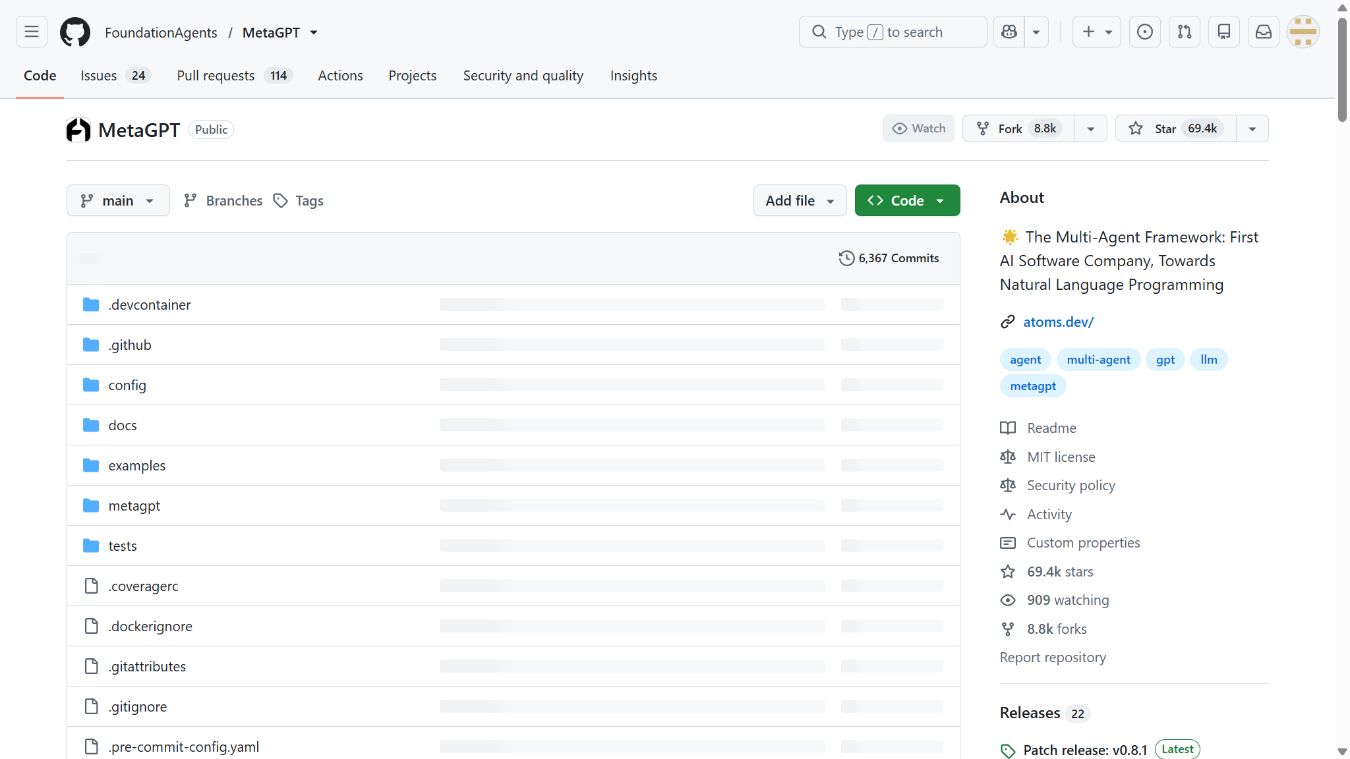
Task: Focus the Type / to search field
Action: 893,32
